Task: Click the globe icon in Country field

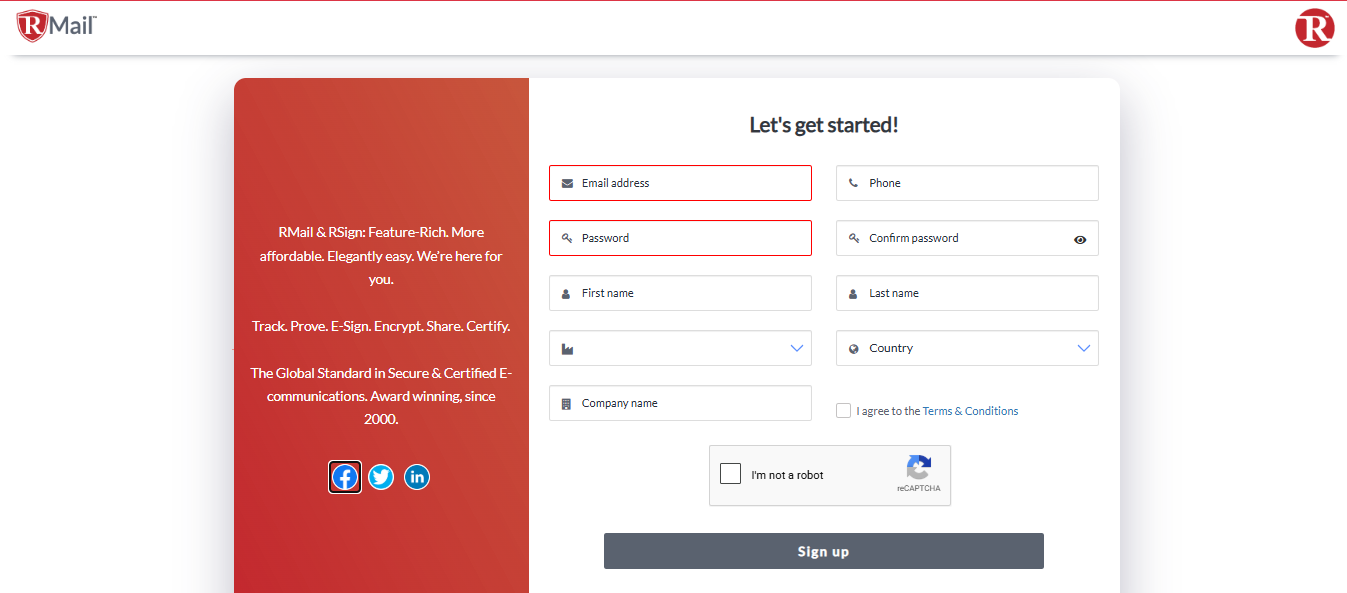Action: (x=854, y=349)
